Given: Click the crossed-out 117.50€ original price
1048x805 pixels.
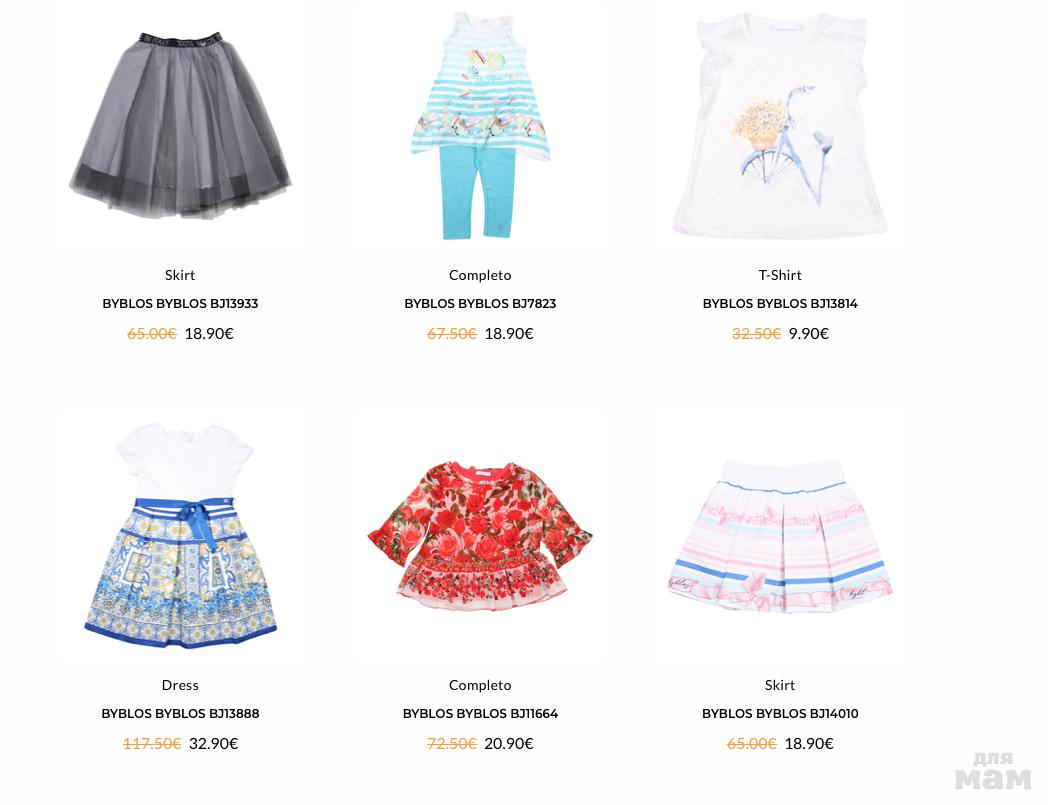Looking at the screenshot, I should point(152,743).
